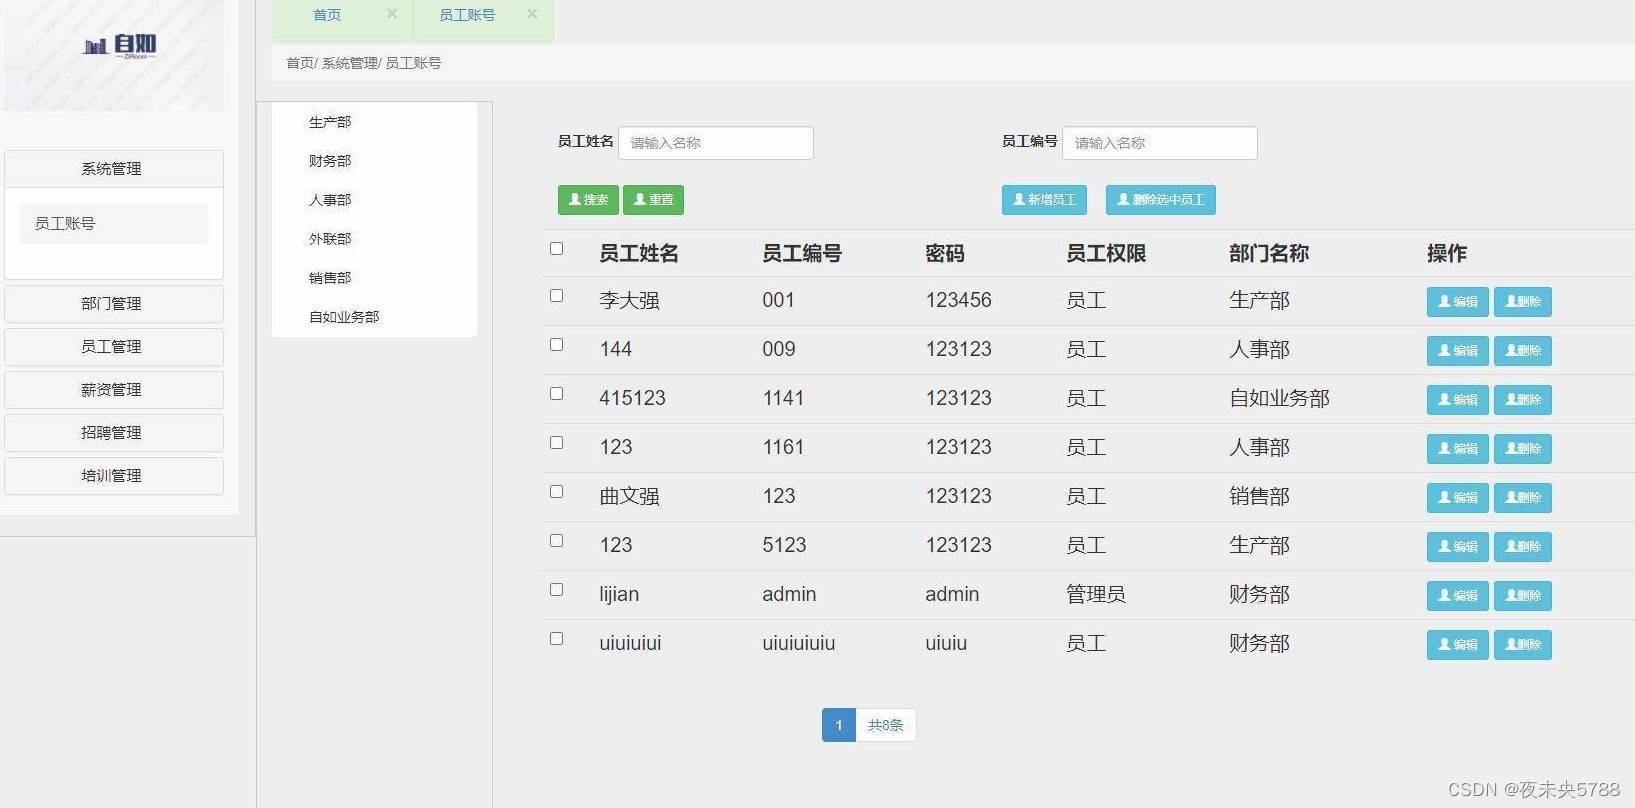The height and width of the screenshot is (808, 1635).
Task: Click the 员工姓名 column header
Action: tap(639, 254)
